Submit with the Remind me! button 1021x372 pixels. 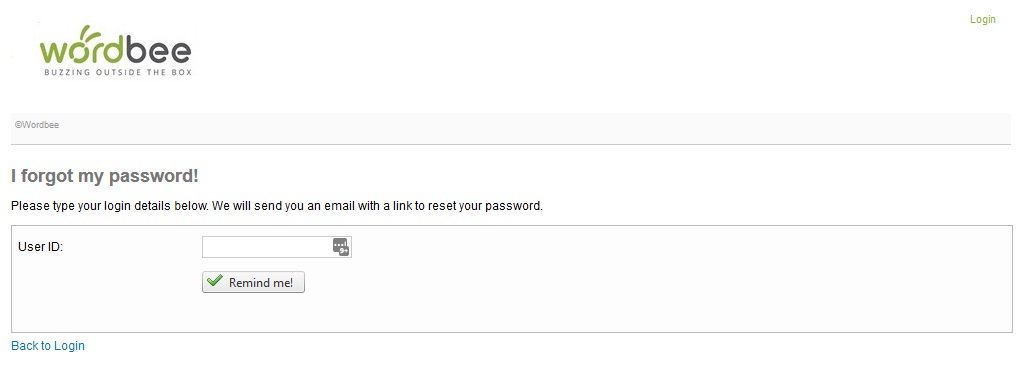click(253, 282)
